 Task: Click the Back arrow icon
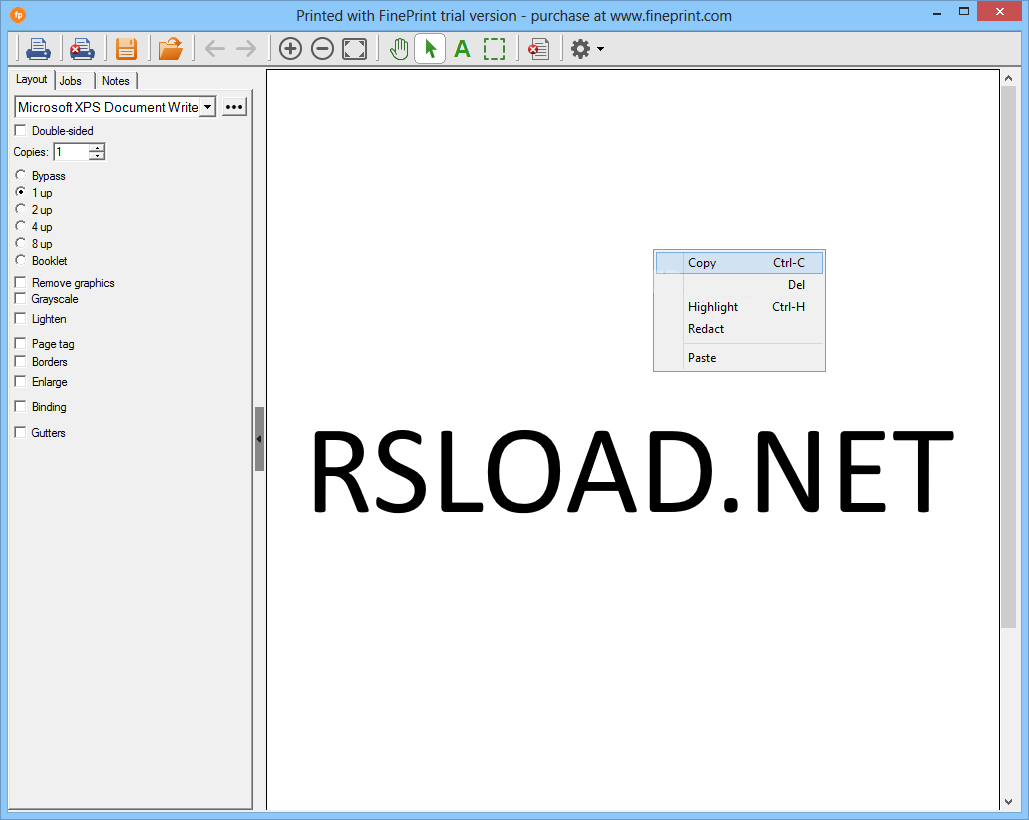(215, 49)
